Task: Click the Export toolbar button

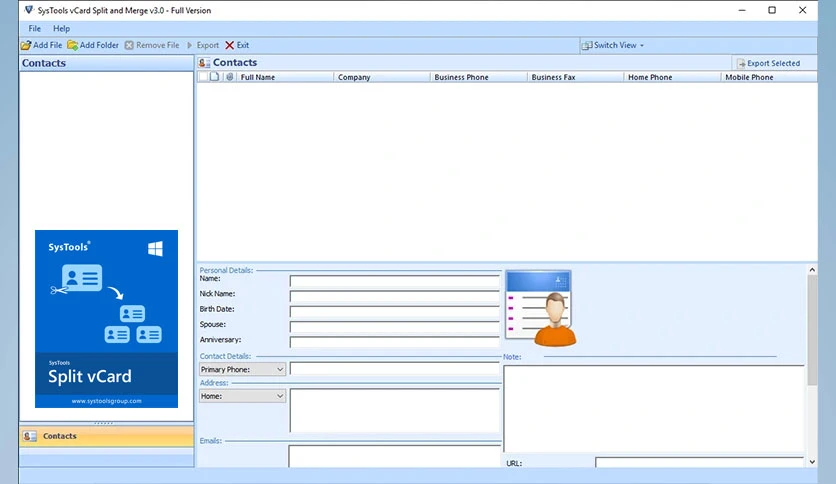Action: pos(203,45)
